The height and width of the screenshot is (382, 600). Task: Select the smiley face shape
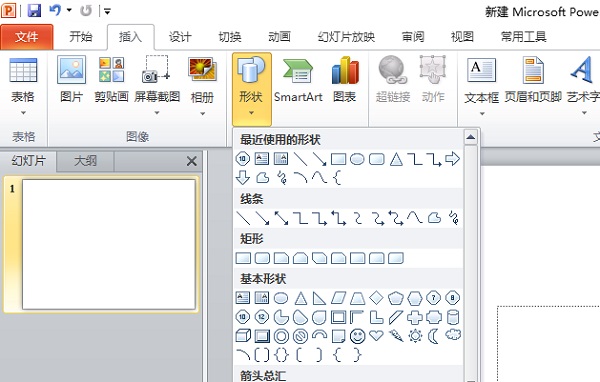click(357, 336)
